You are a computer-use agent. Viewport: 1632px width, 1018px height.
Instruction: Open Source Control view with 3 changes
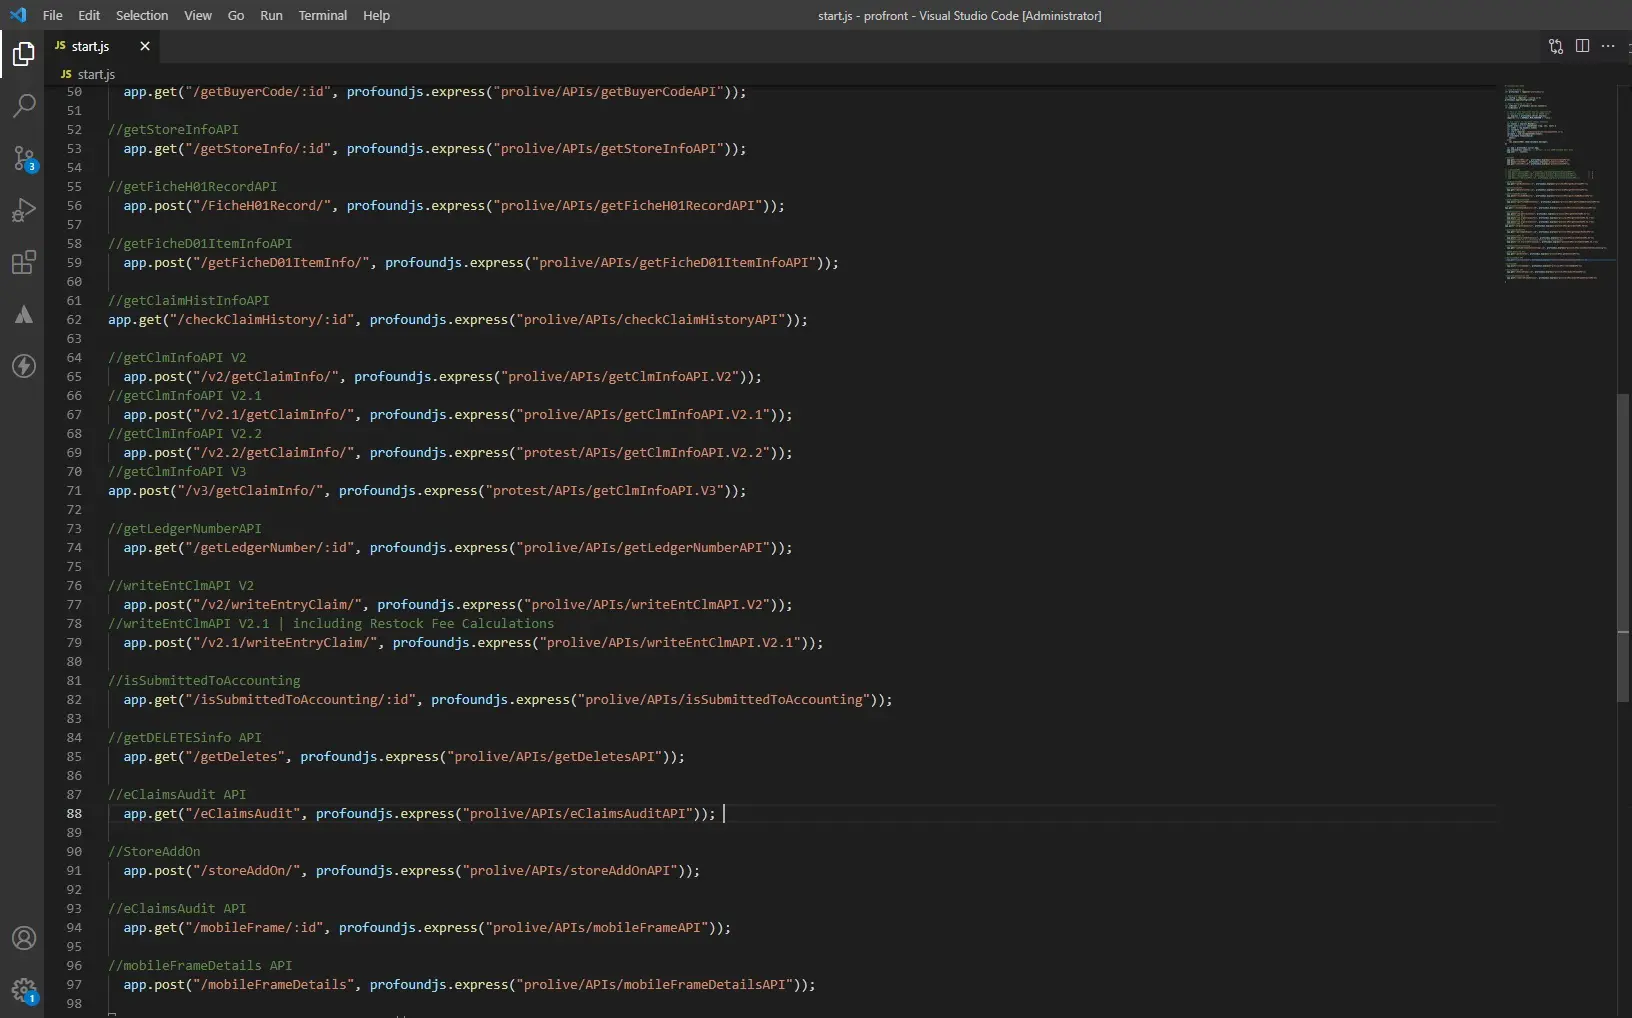[23, 158]
